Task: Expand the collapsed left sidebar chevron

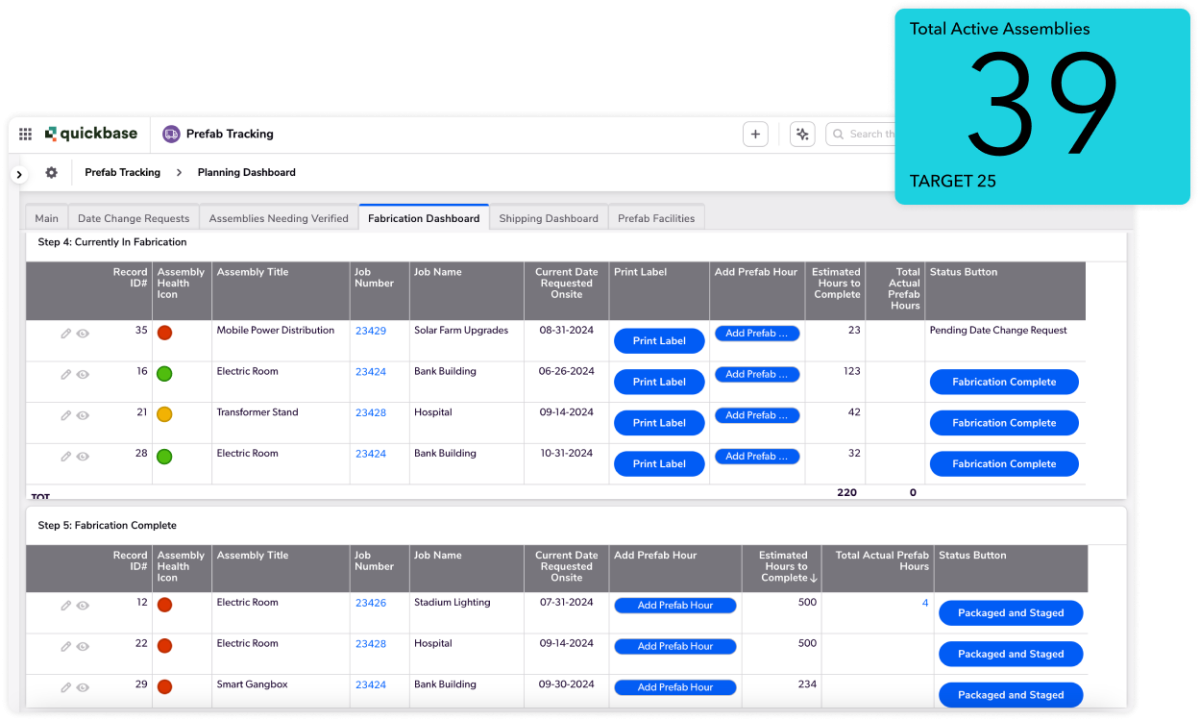Action: [18, 172]
